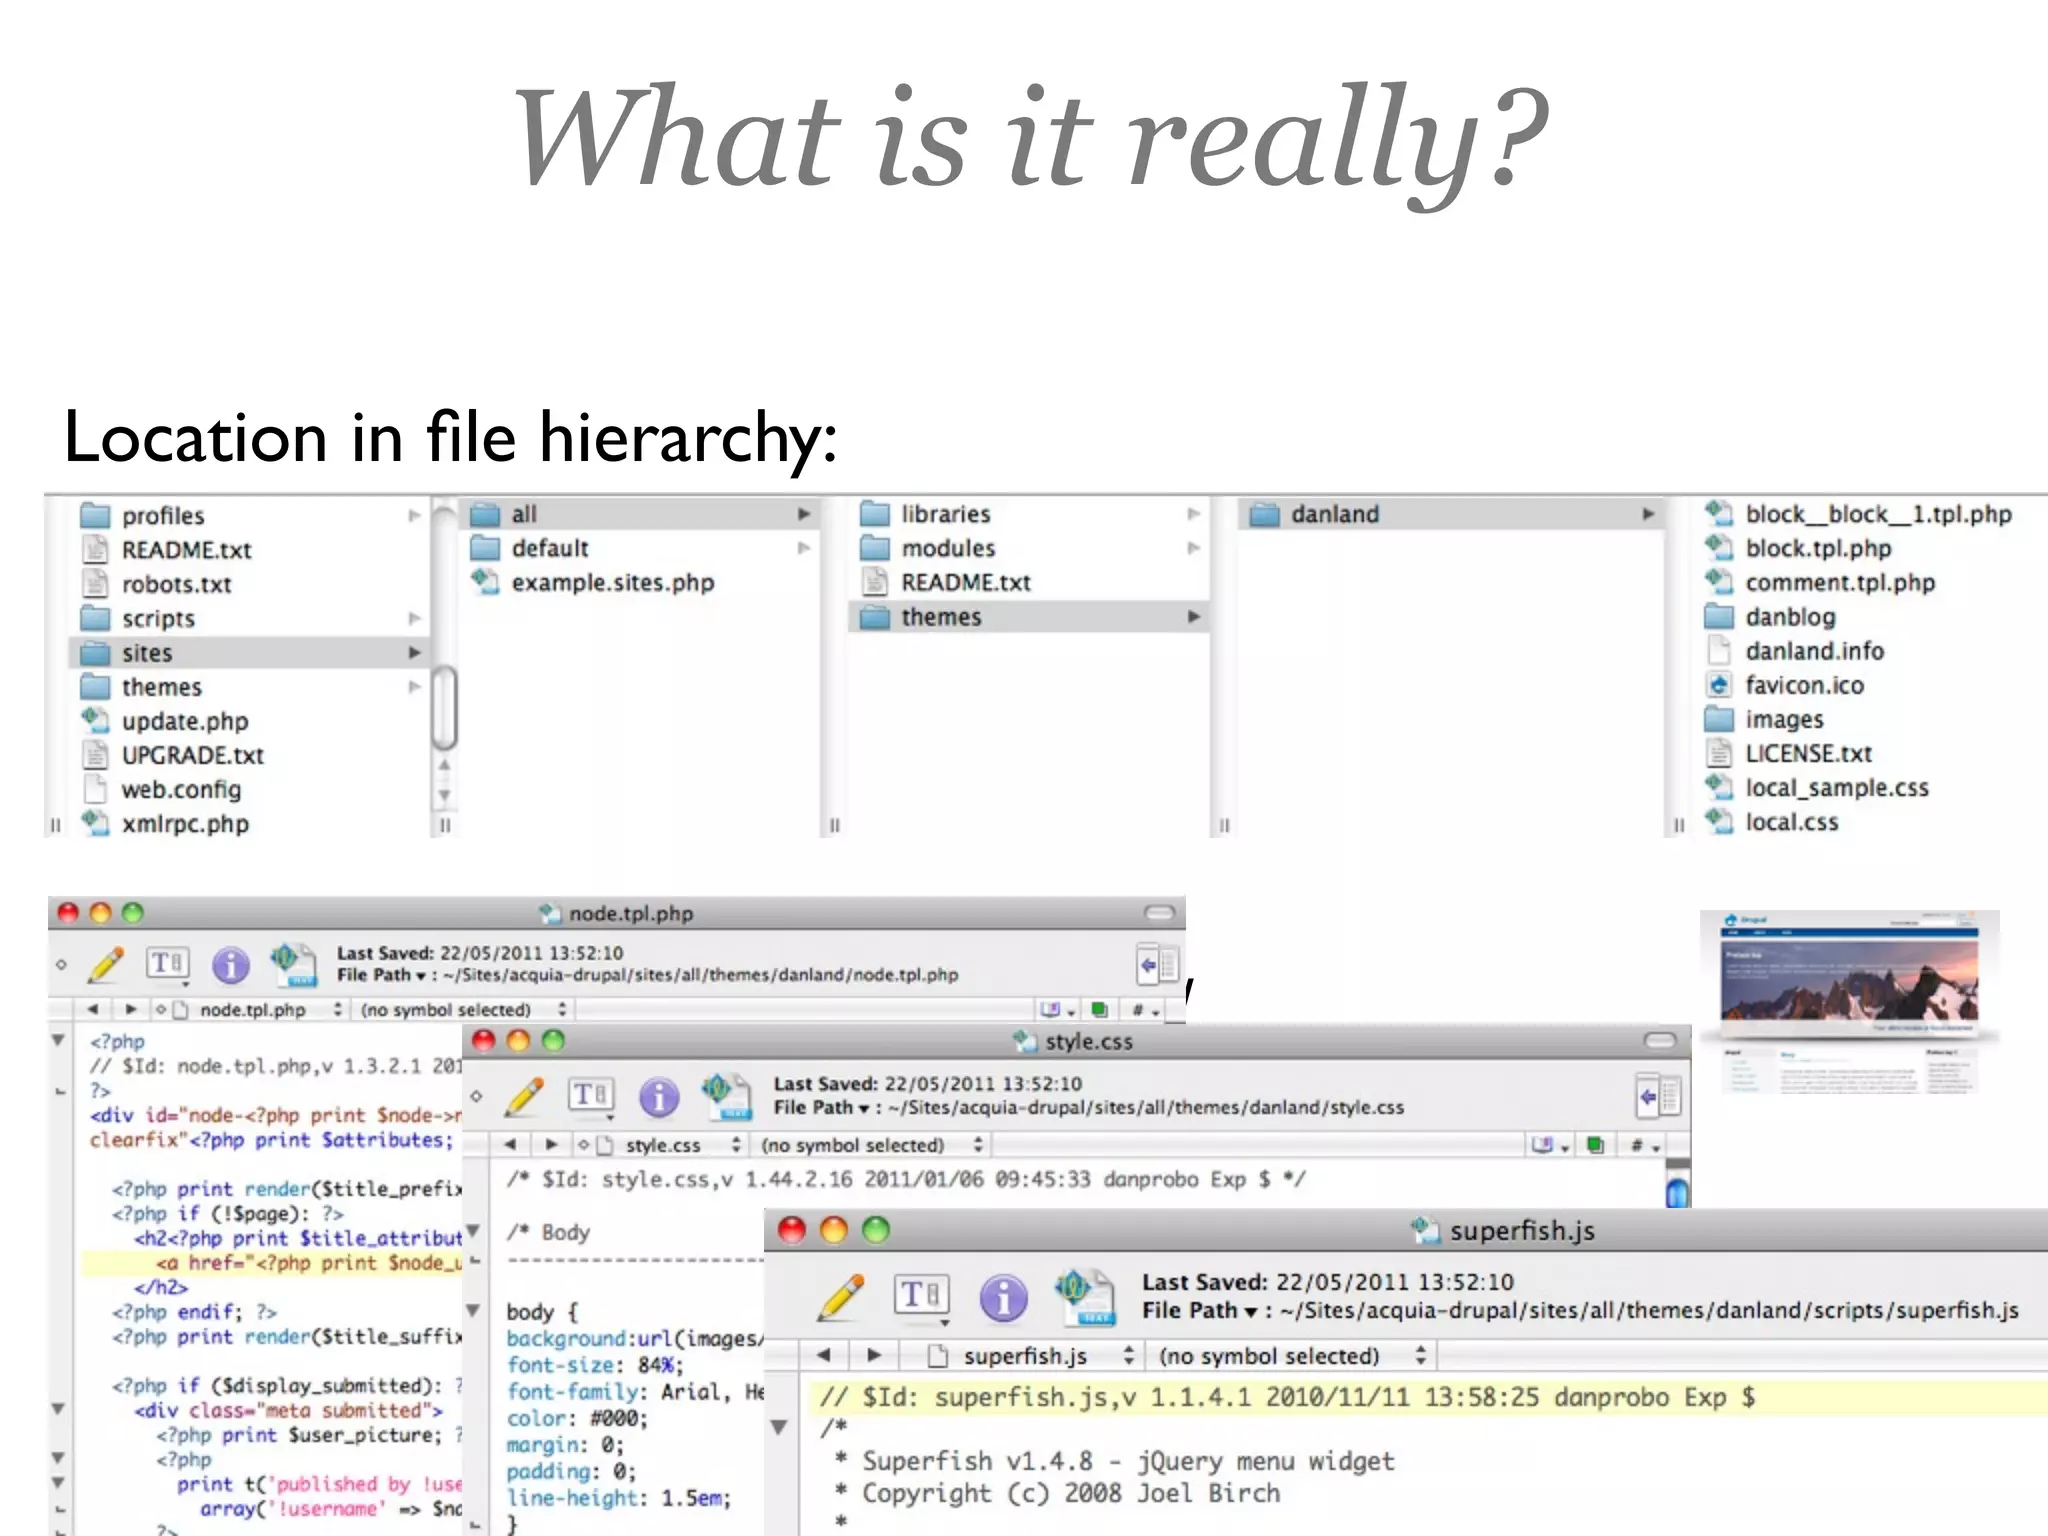Click the document icon in the node.tpl.php toolbar

pos(293,965)
